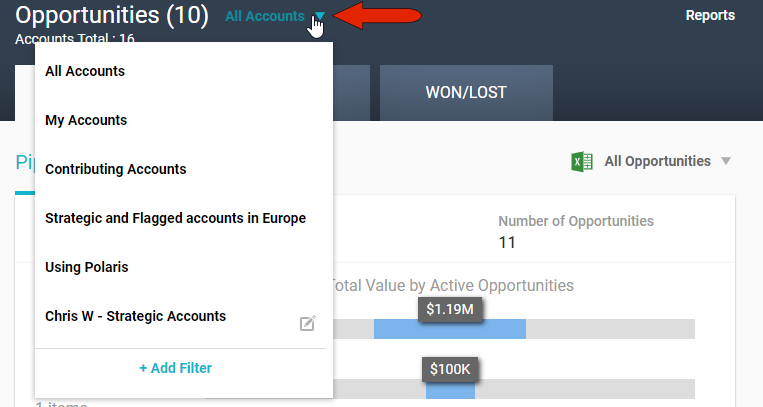Collapse the All Accounts filter arrow in header
The width and height of the screenshot is (763, 407).
click(319, 16)
